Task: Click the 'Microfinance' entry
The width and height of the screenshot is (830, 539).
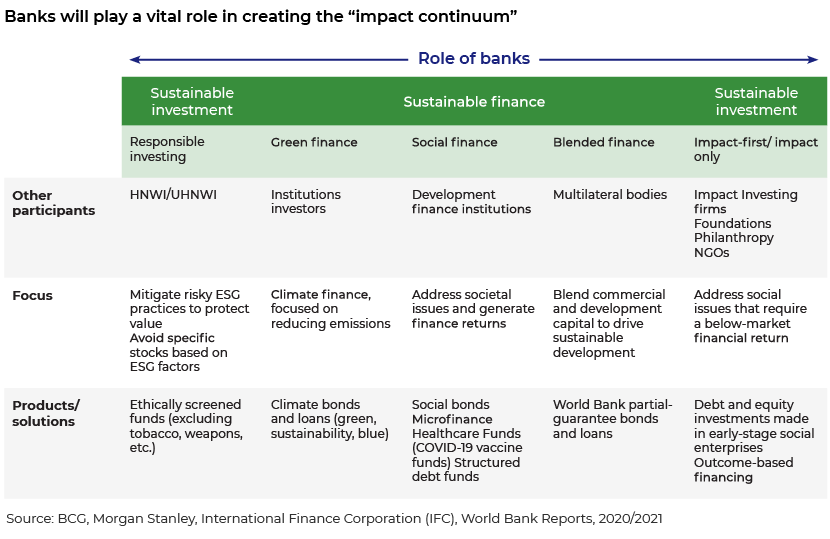Action: click(452, 419)
